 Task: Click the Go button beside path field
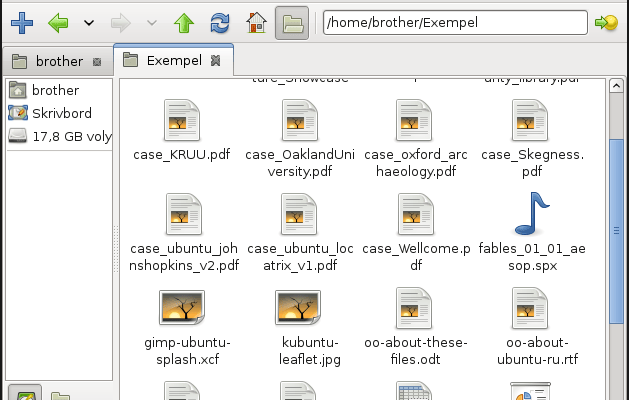[x=606, y=23]
